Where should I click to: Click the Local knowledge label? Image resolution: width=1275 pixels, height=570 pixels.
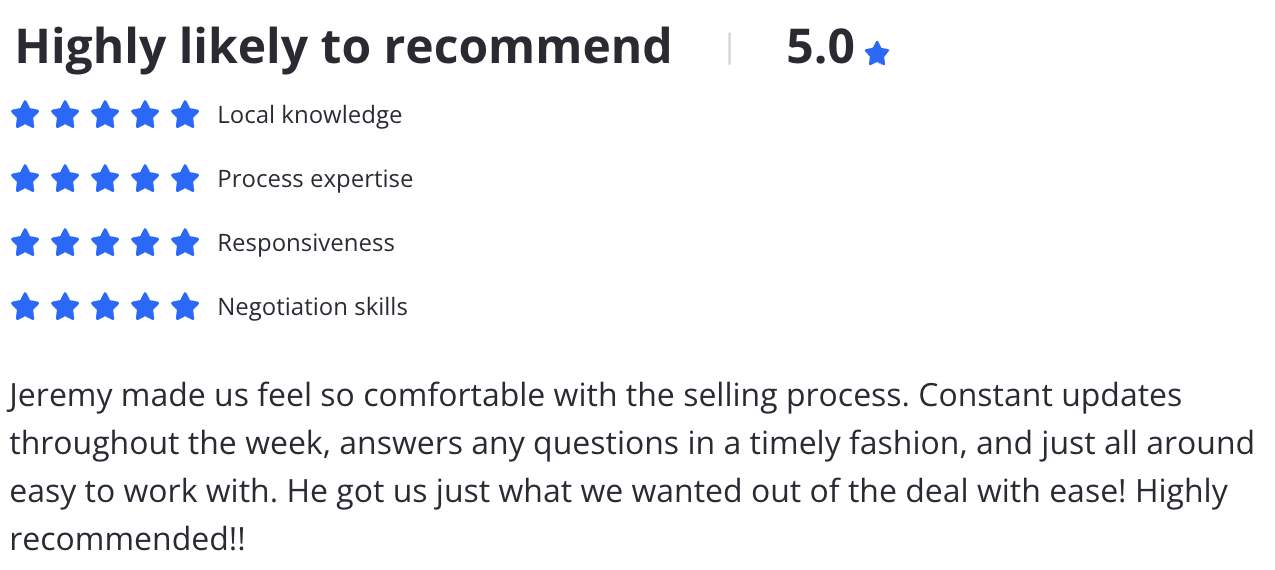point(310,115)
